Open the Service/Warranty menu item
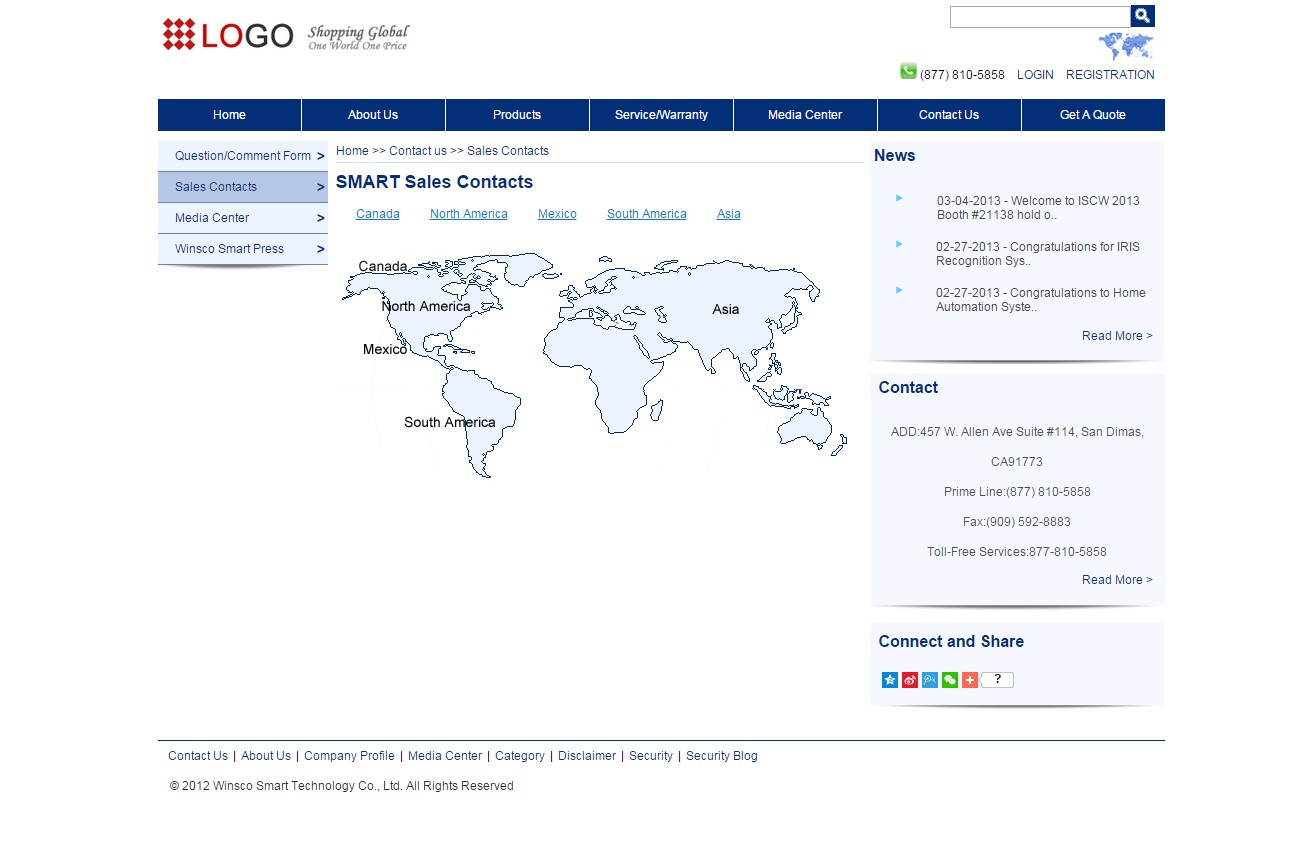1289x847 pixels. click(x=661, y=115)
